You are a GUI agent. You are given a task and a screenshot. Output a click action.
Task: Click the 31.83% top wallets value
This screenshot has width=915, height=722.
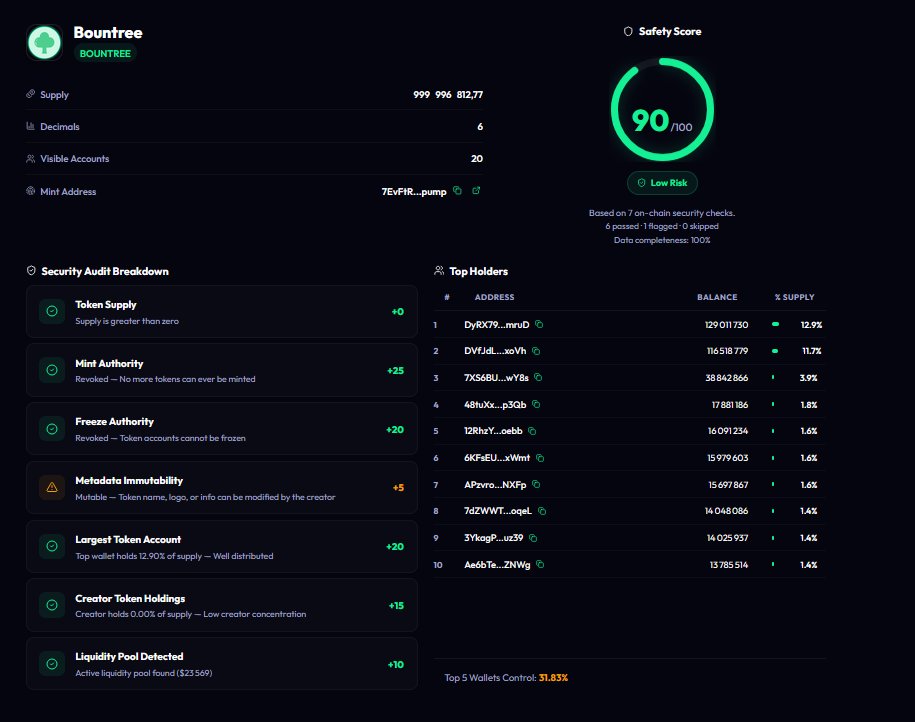click(553, 678)
